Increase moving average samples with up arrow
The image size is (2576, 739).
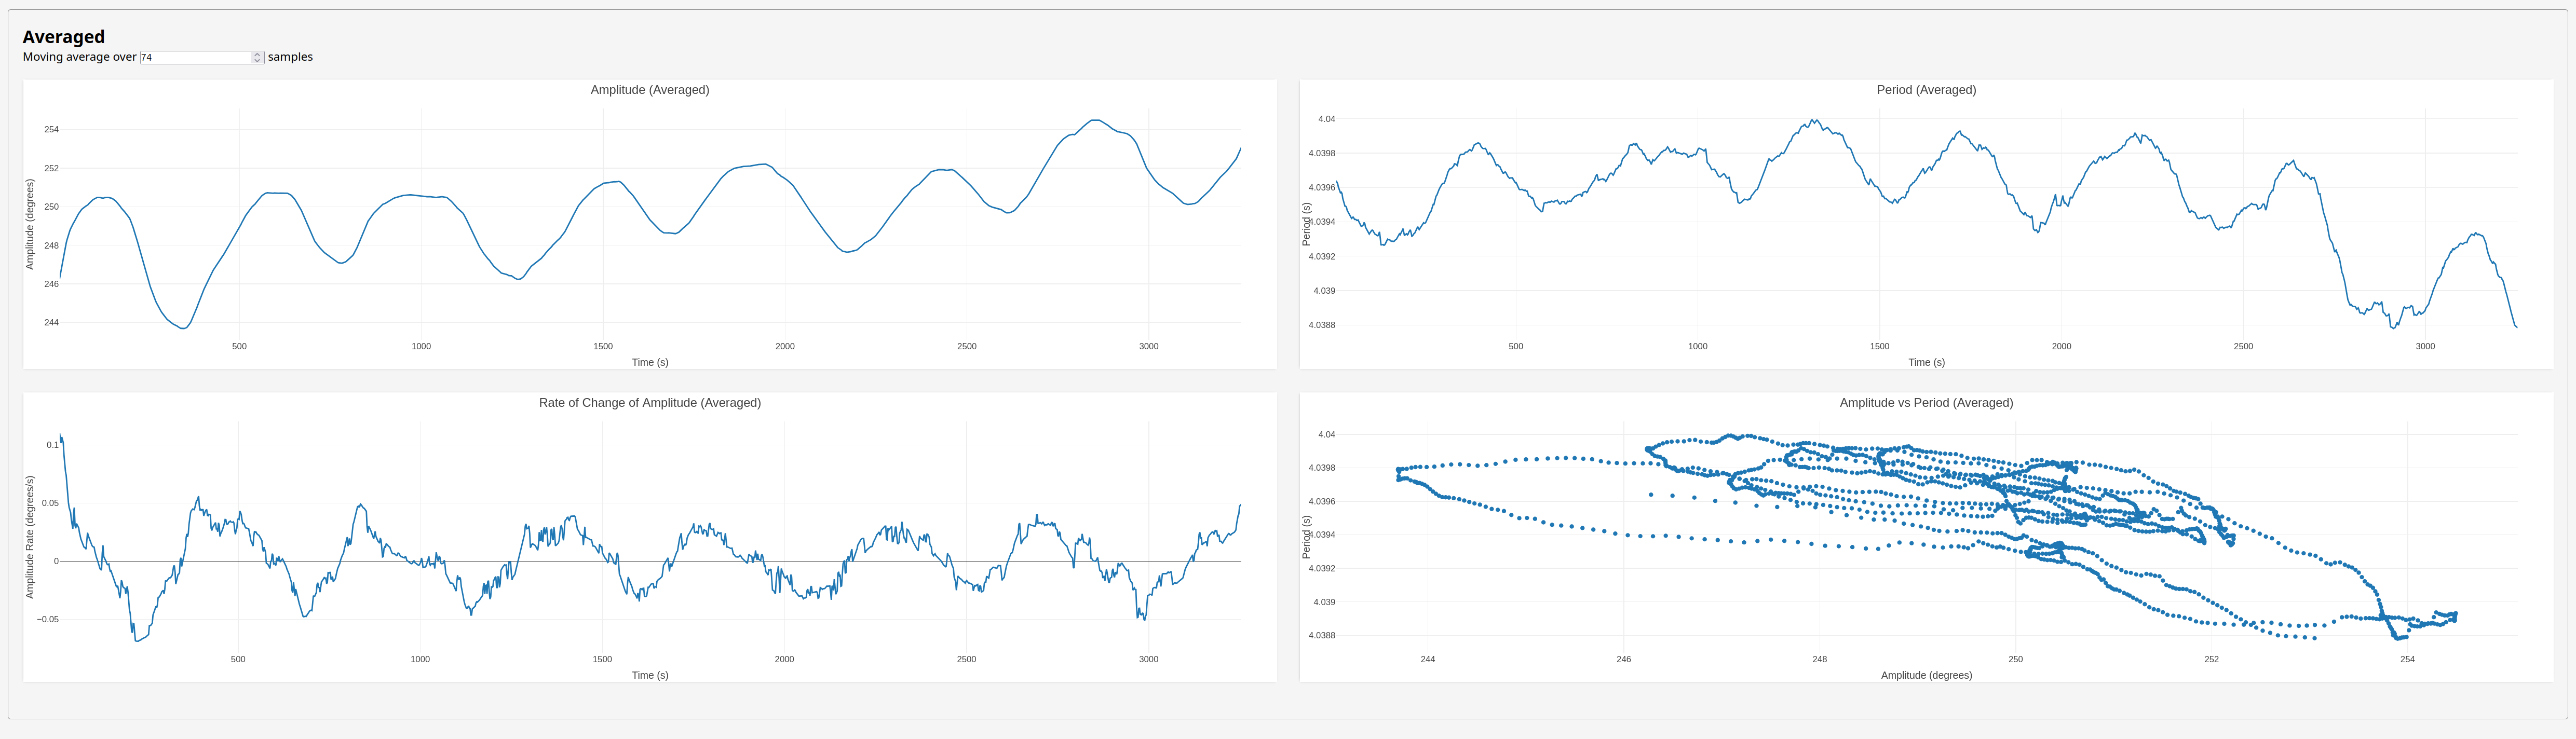257,54
